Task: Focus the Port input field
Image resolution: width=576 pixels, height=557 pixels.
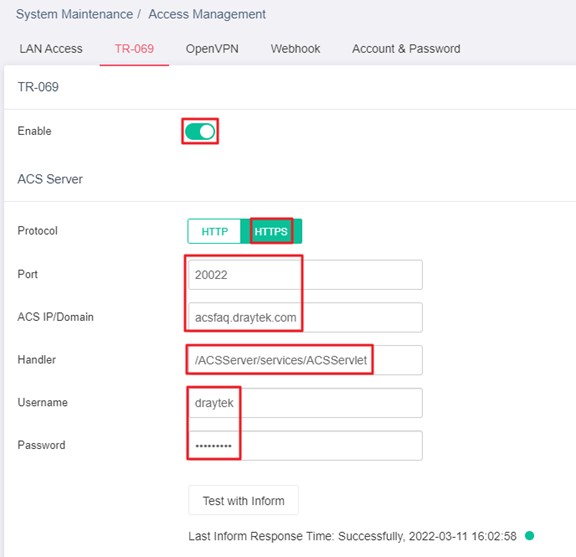Action: coord(305,275)
